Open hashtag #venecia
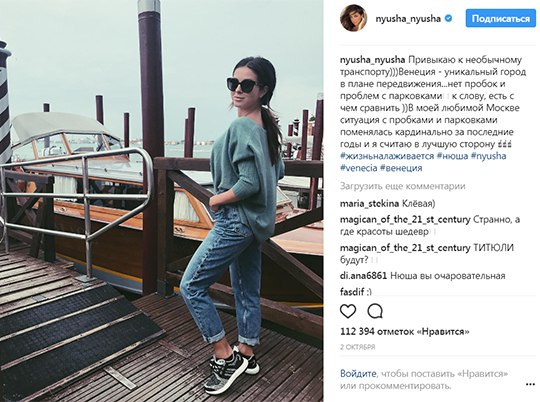The image size is (540, 402). click(359, 168)
